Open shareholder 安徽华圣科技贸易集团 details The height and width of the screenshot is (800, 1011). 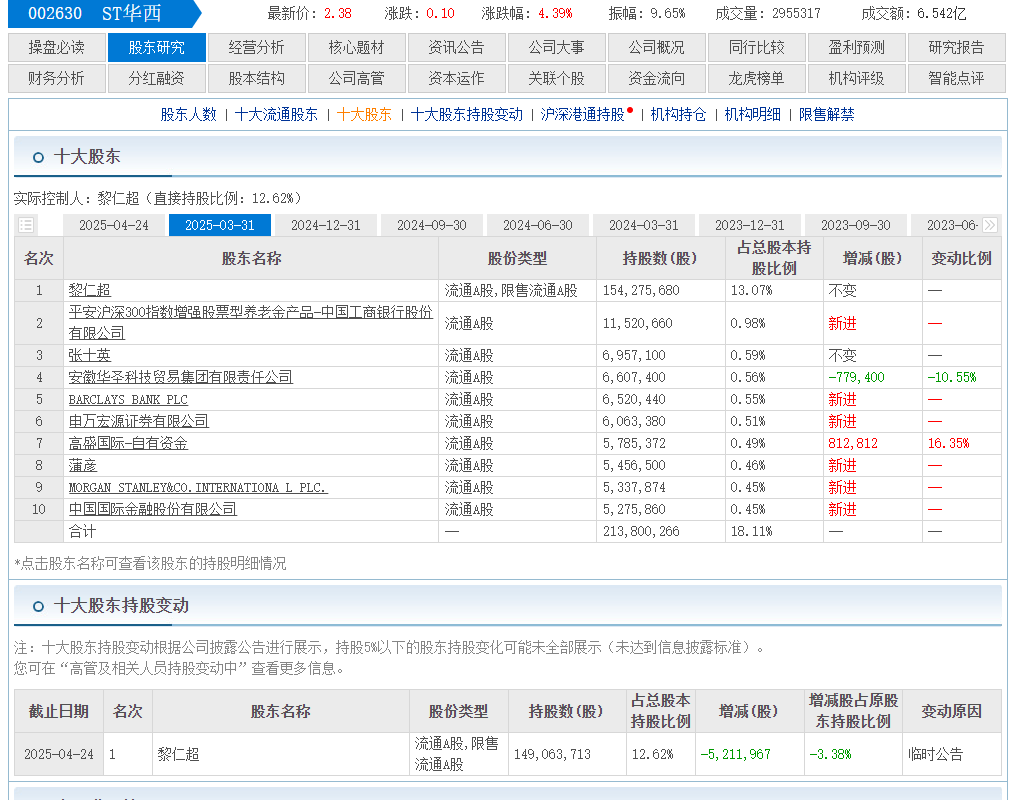pos(181,377)
